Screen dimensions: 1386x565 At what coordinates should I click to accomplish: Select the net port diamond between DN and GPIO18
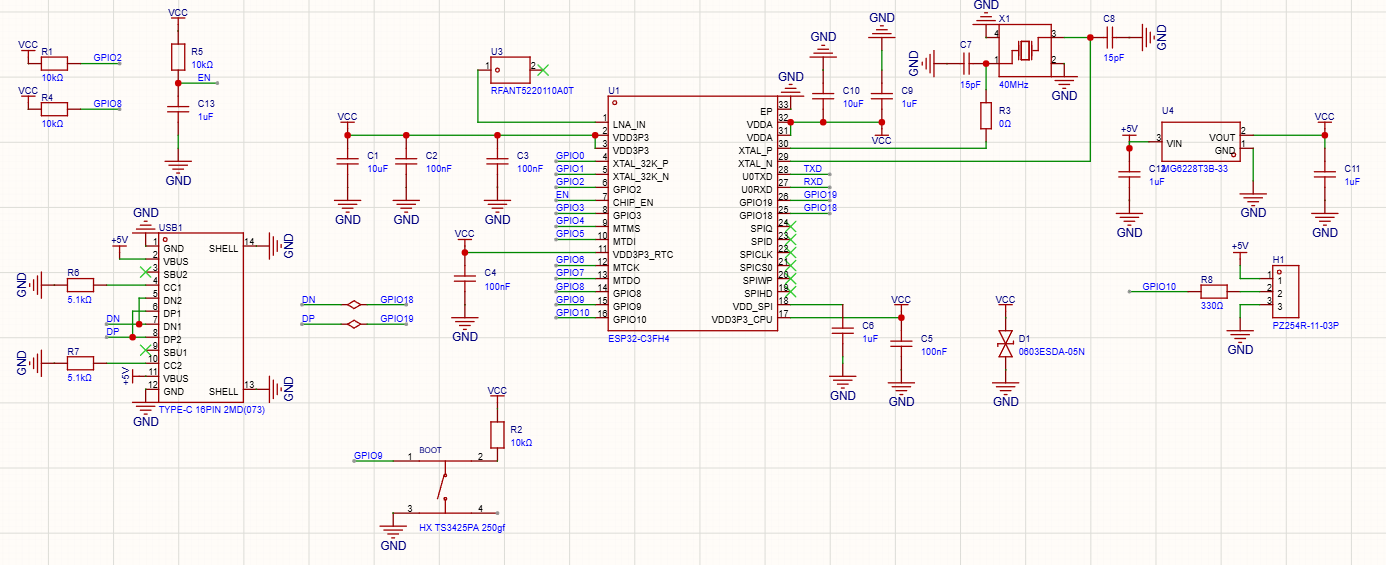tap(353, 304)
